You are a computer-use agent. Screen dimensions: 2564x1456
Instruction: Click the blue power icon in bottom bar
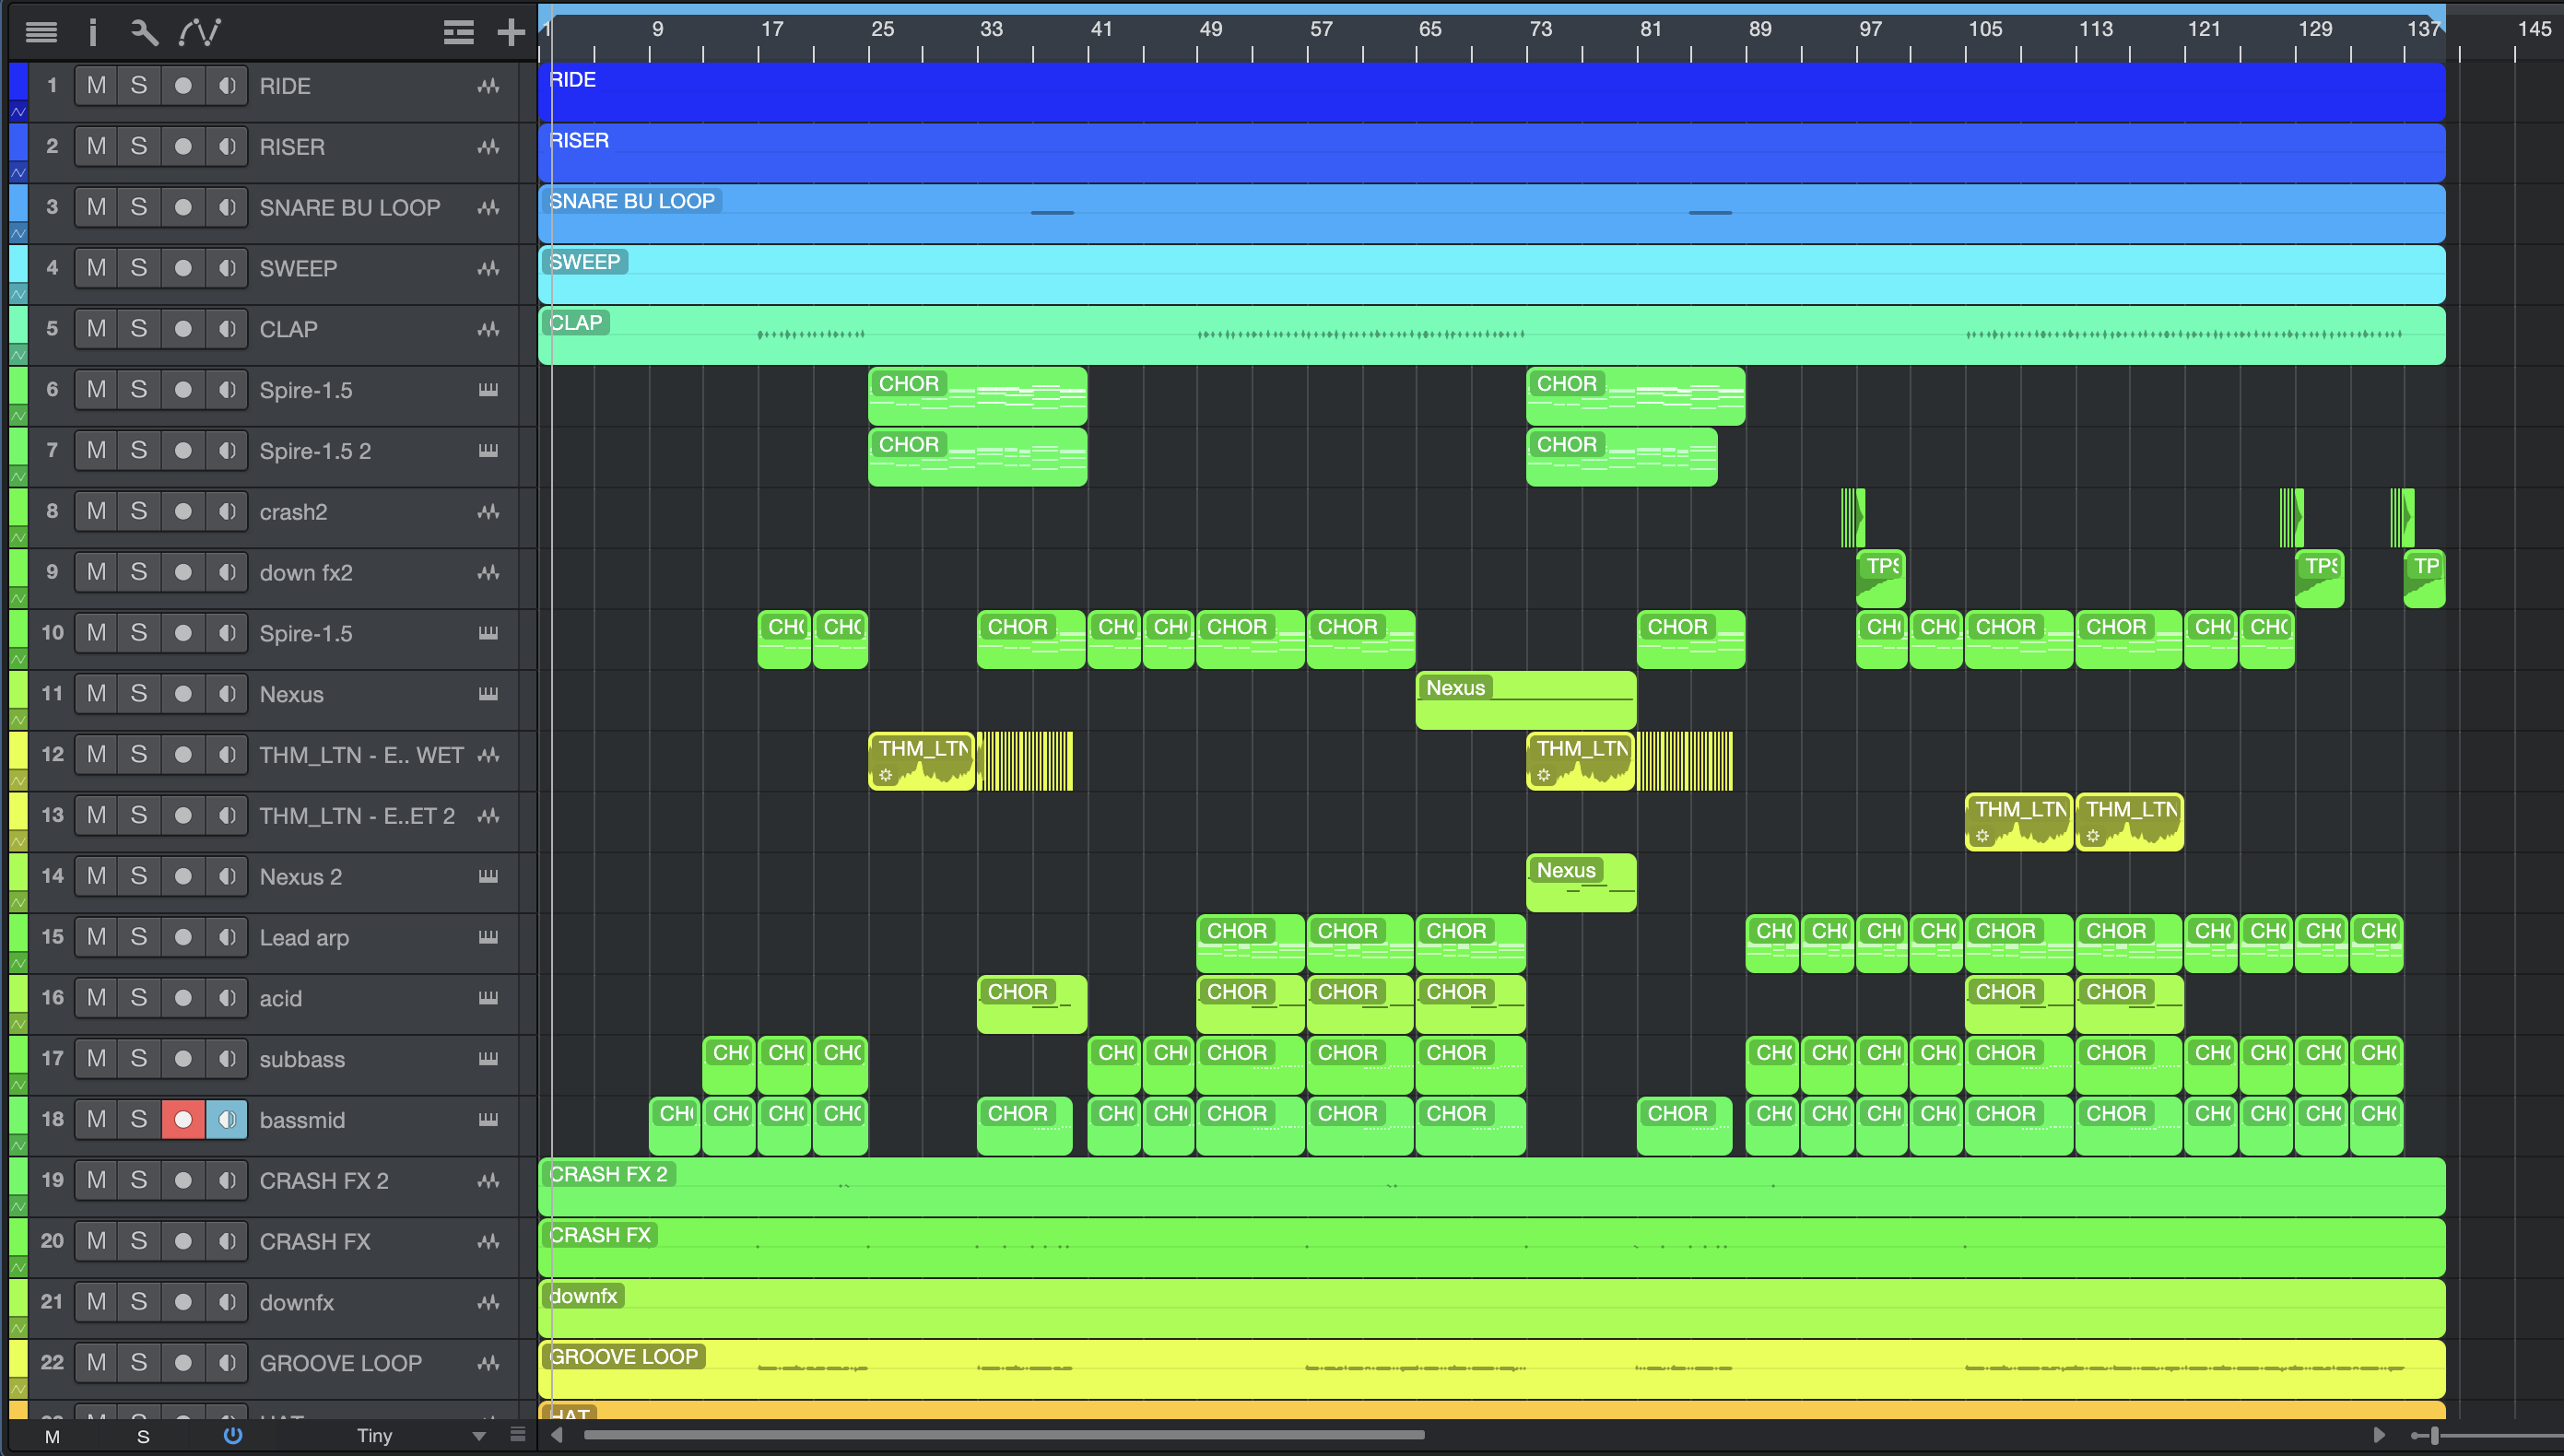232,1435
